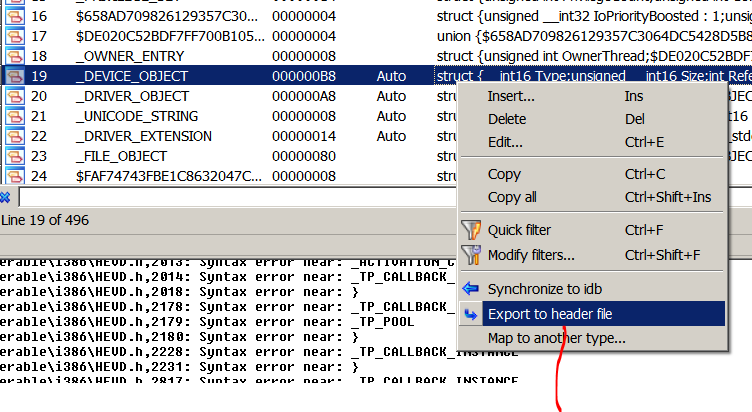752x412 pixels.
Task: Click the Modify filters funnel icon
Action: coord(470,255)
